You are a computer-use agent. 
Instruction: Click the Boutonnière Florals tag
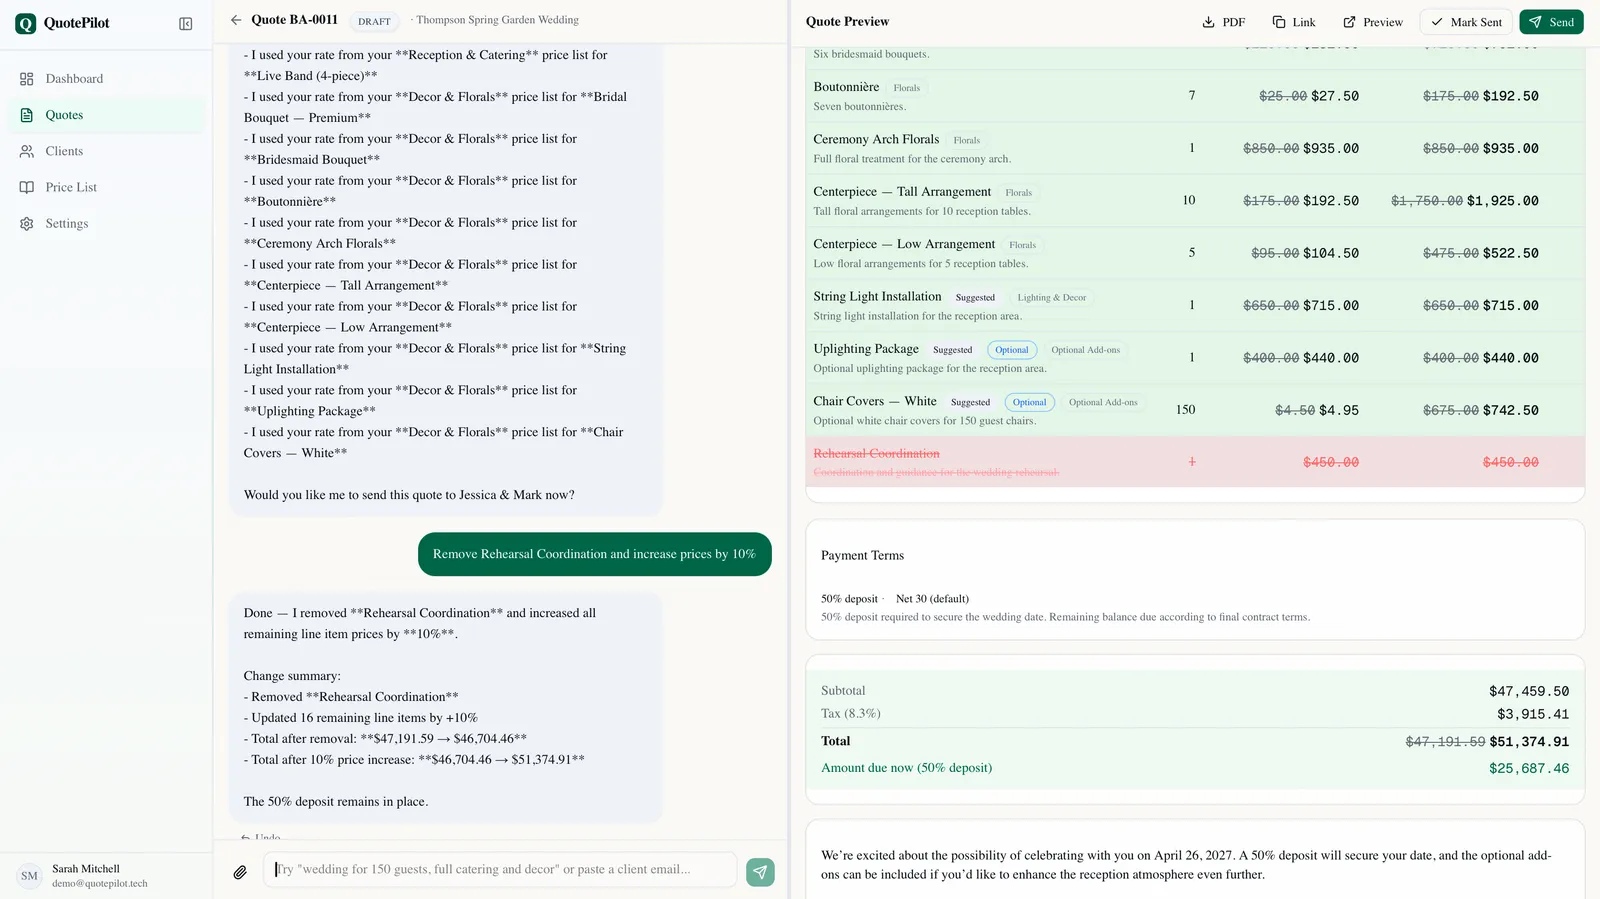[906, 88]
